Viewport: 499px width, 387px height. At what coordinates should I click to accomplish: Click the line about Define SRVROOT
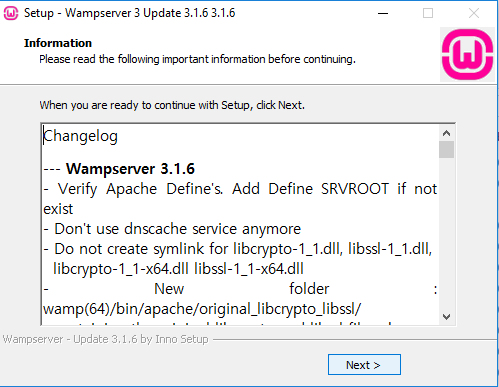click(x=240, y=199)
